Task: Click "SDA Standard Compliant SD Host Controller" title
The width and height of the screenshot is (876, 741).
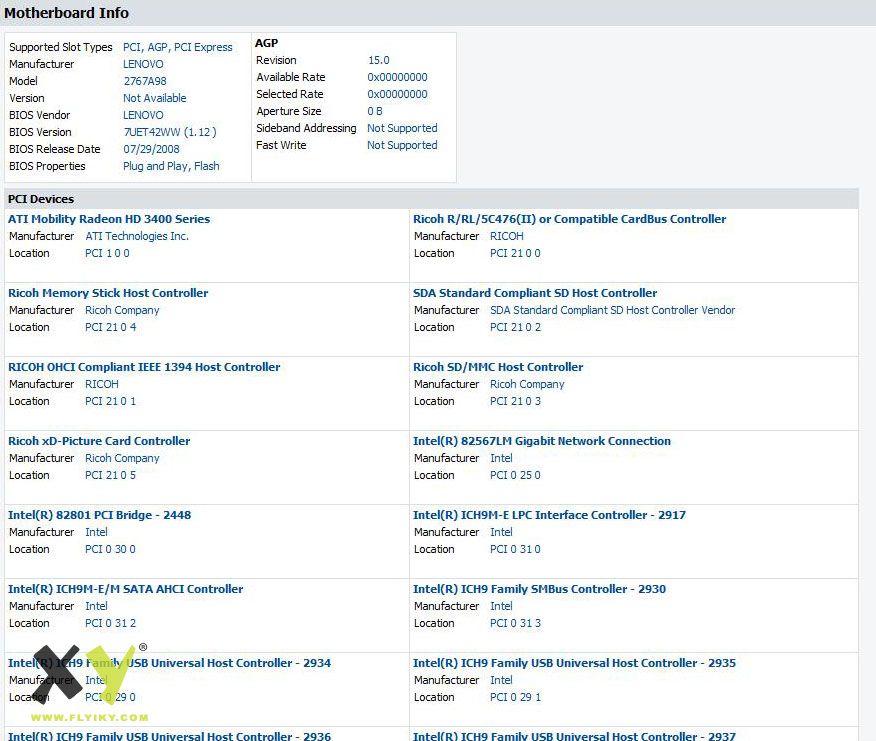Action: pyautogui.click(x=535, y=293)
